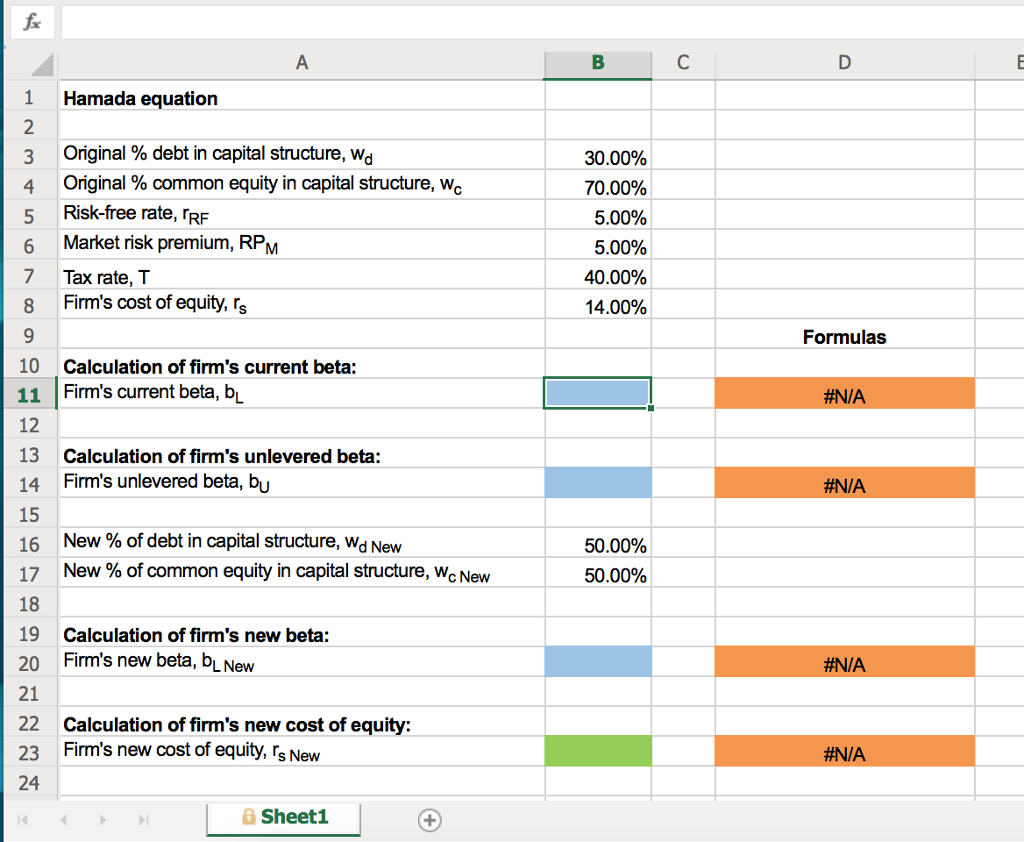This screenshot has width=1024, height=842.
Task: Select row 11 header
Action: 29,395
